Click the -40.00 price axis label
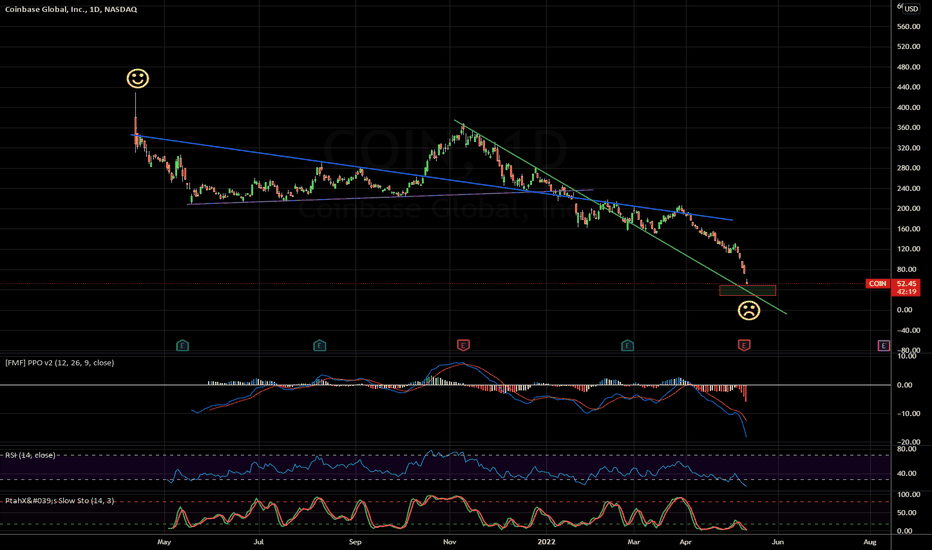 coord(908,330)
